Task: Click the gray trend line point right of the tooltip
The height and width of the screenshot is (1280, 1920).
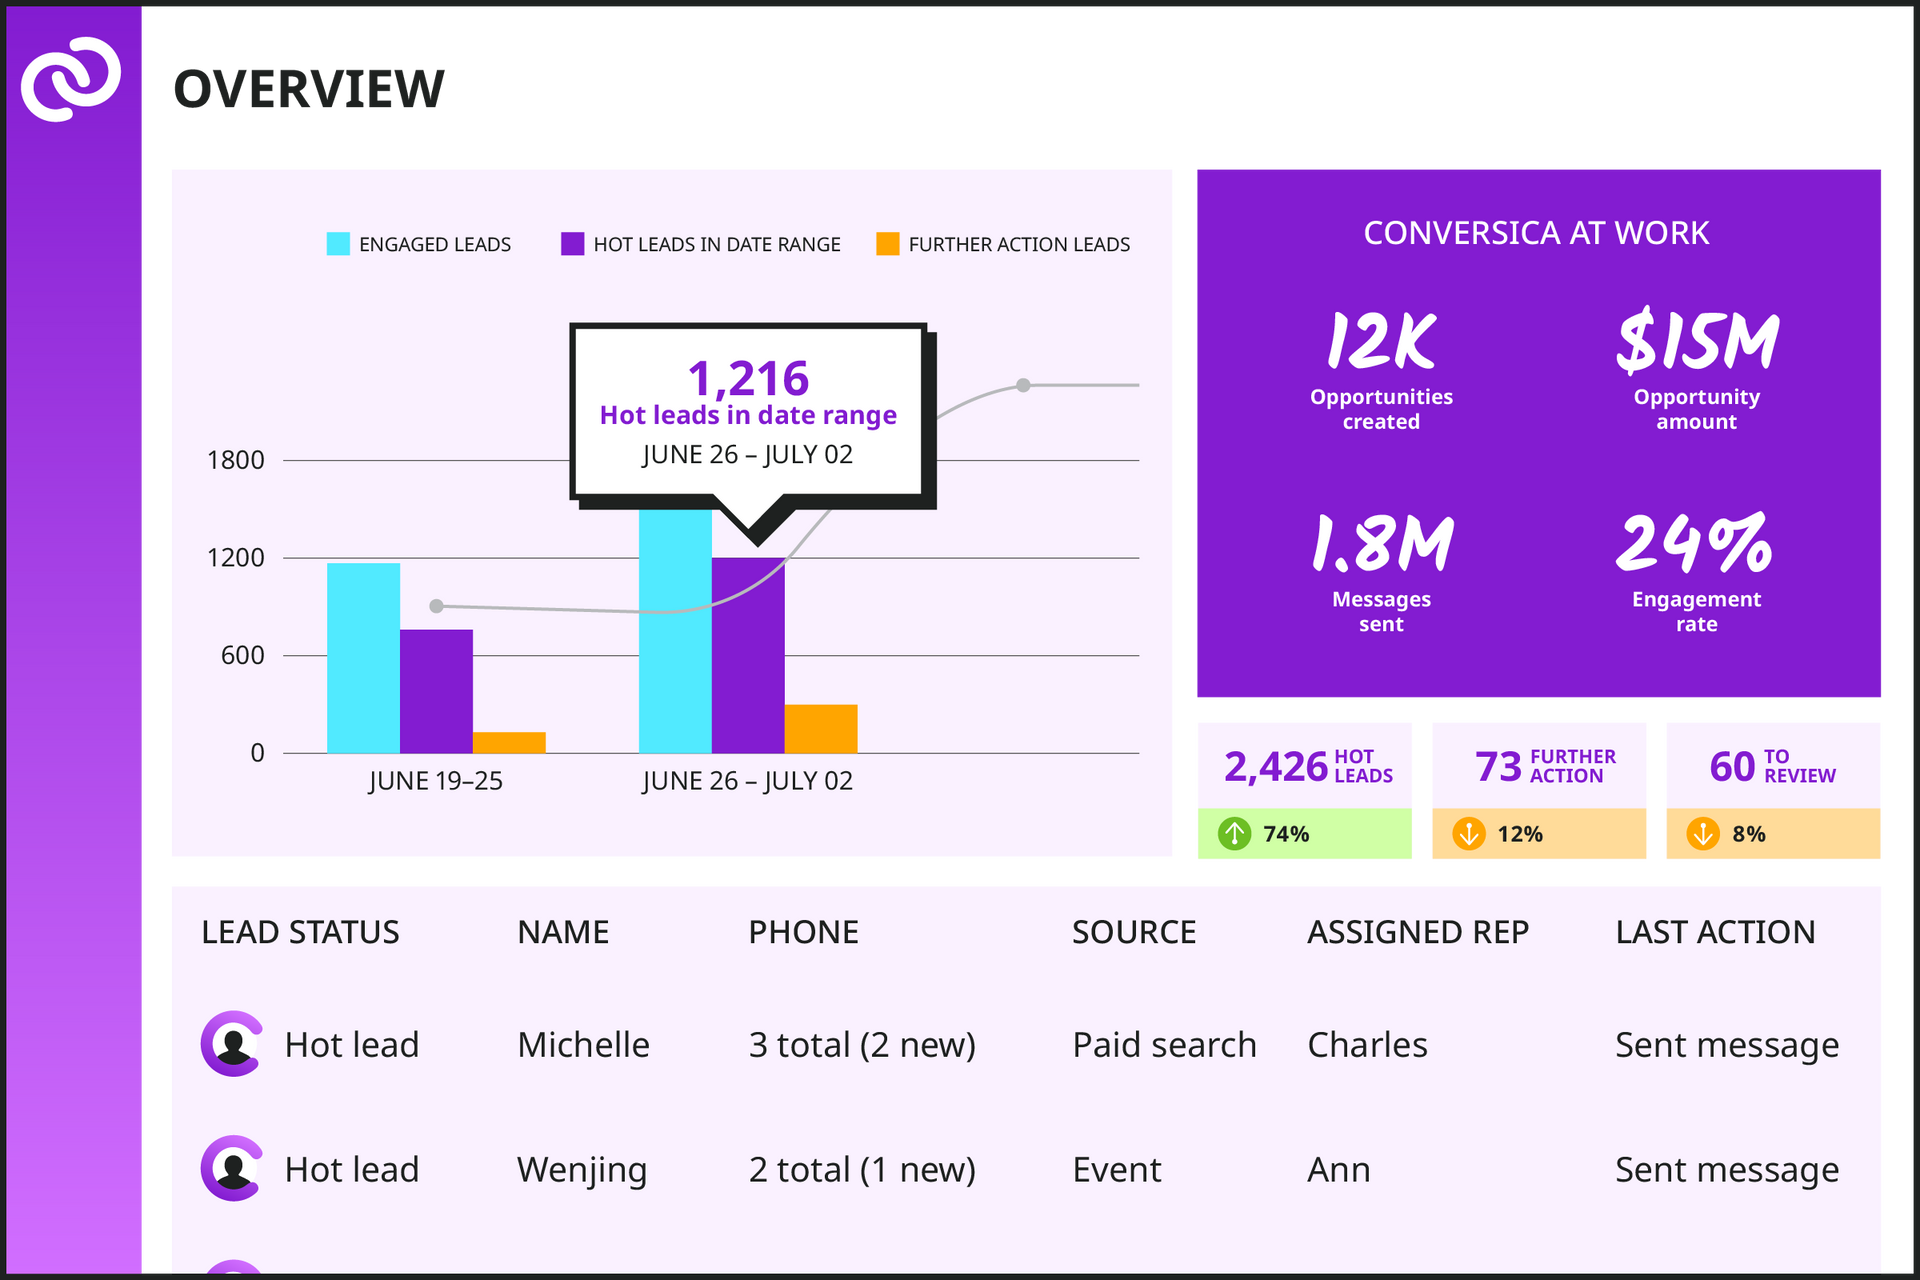Action: point(1023,385)
